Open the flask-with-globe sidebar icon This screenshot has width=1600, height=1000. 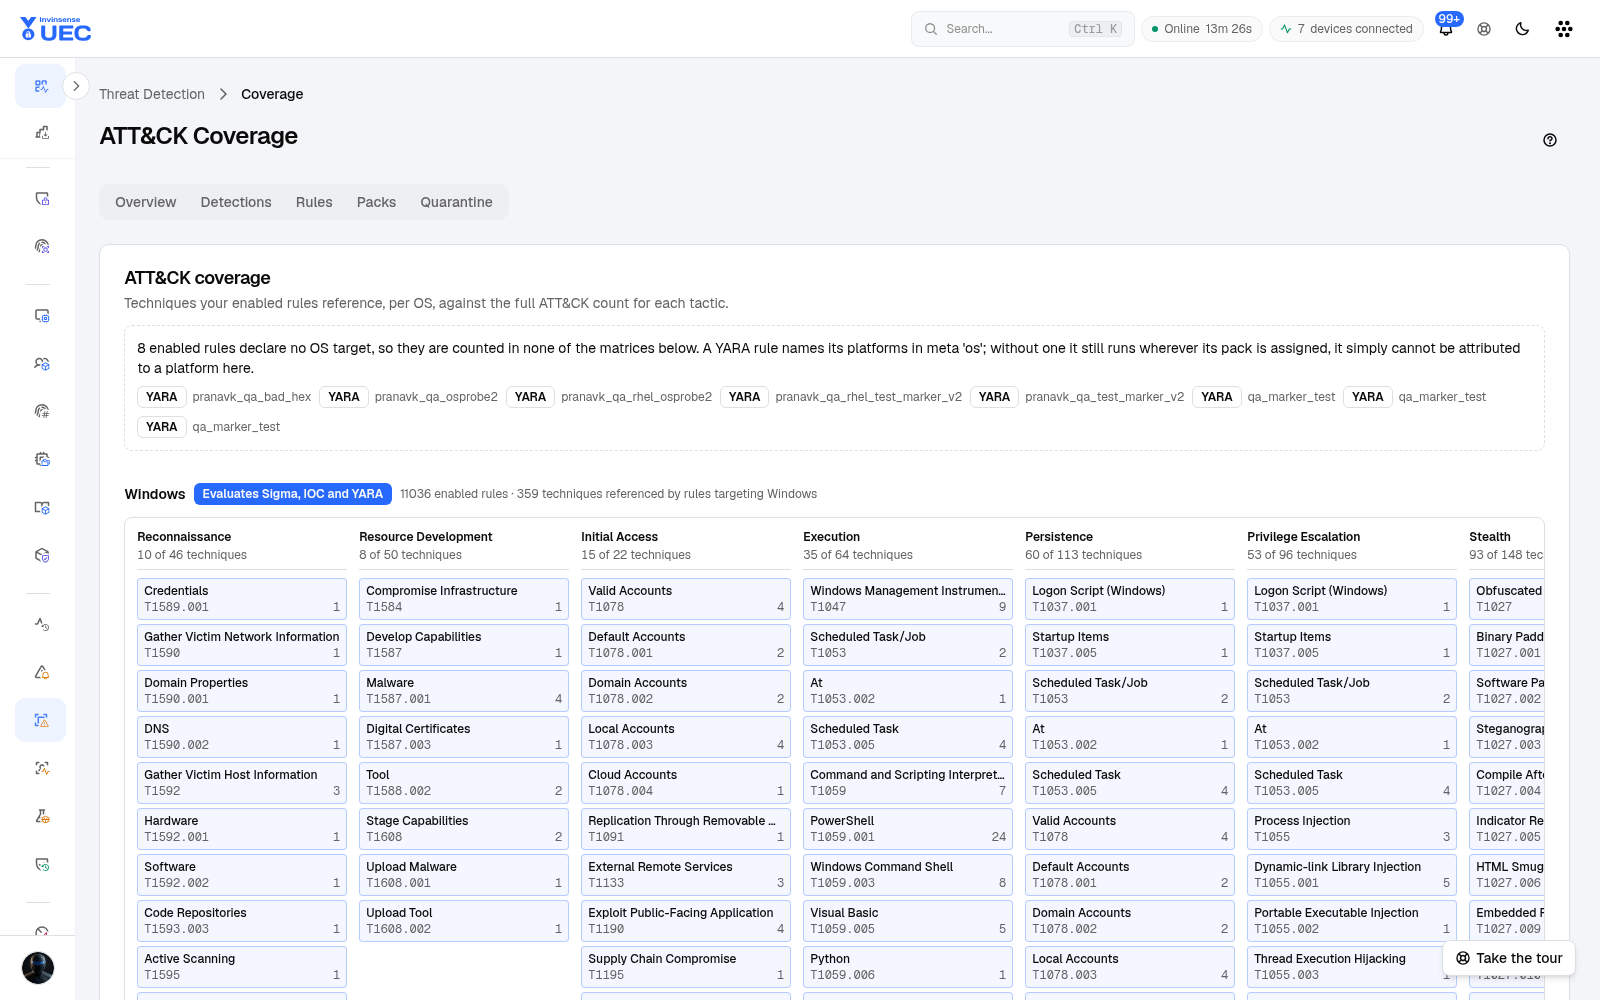coord(41,816)
